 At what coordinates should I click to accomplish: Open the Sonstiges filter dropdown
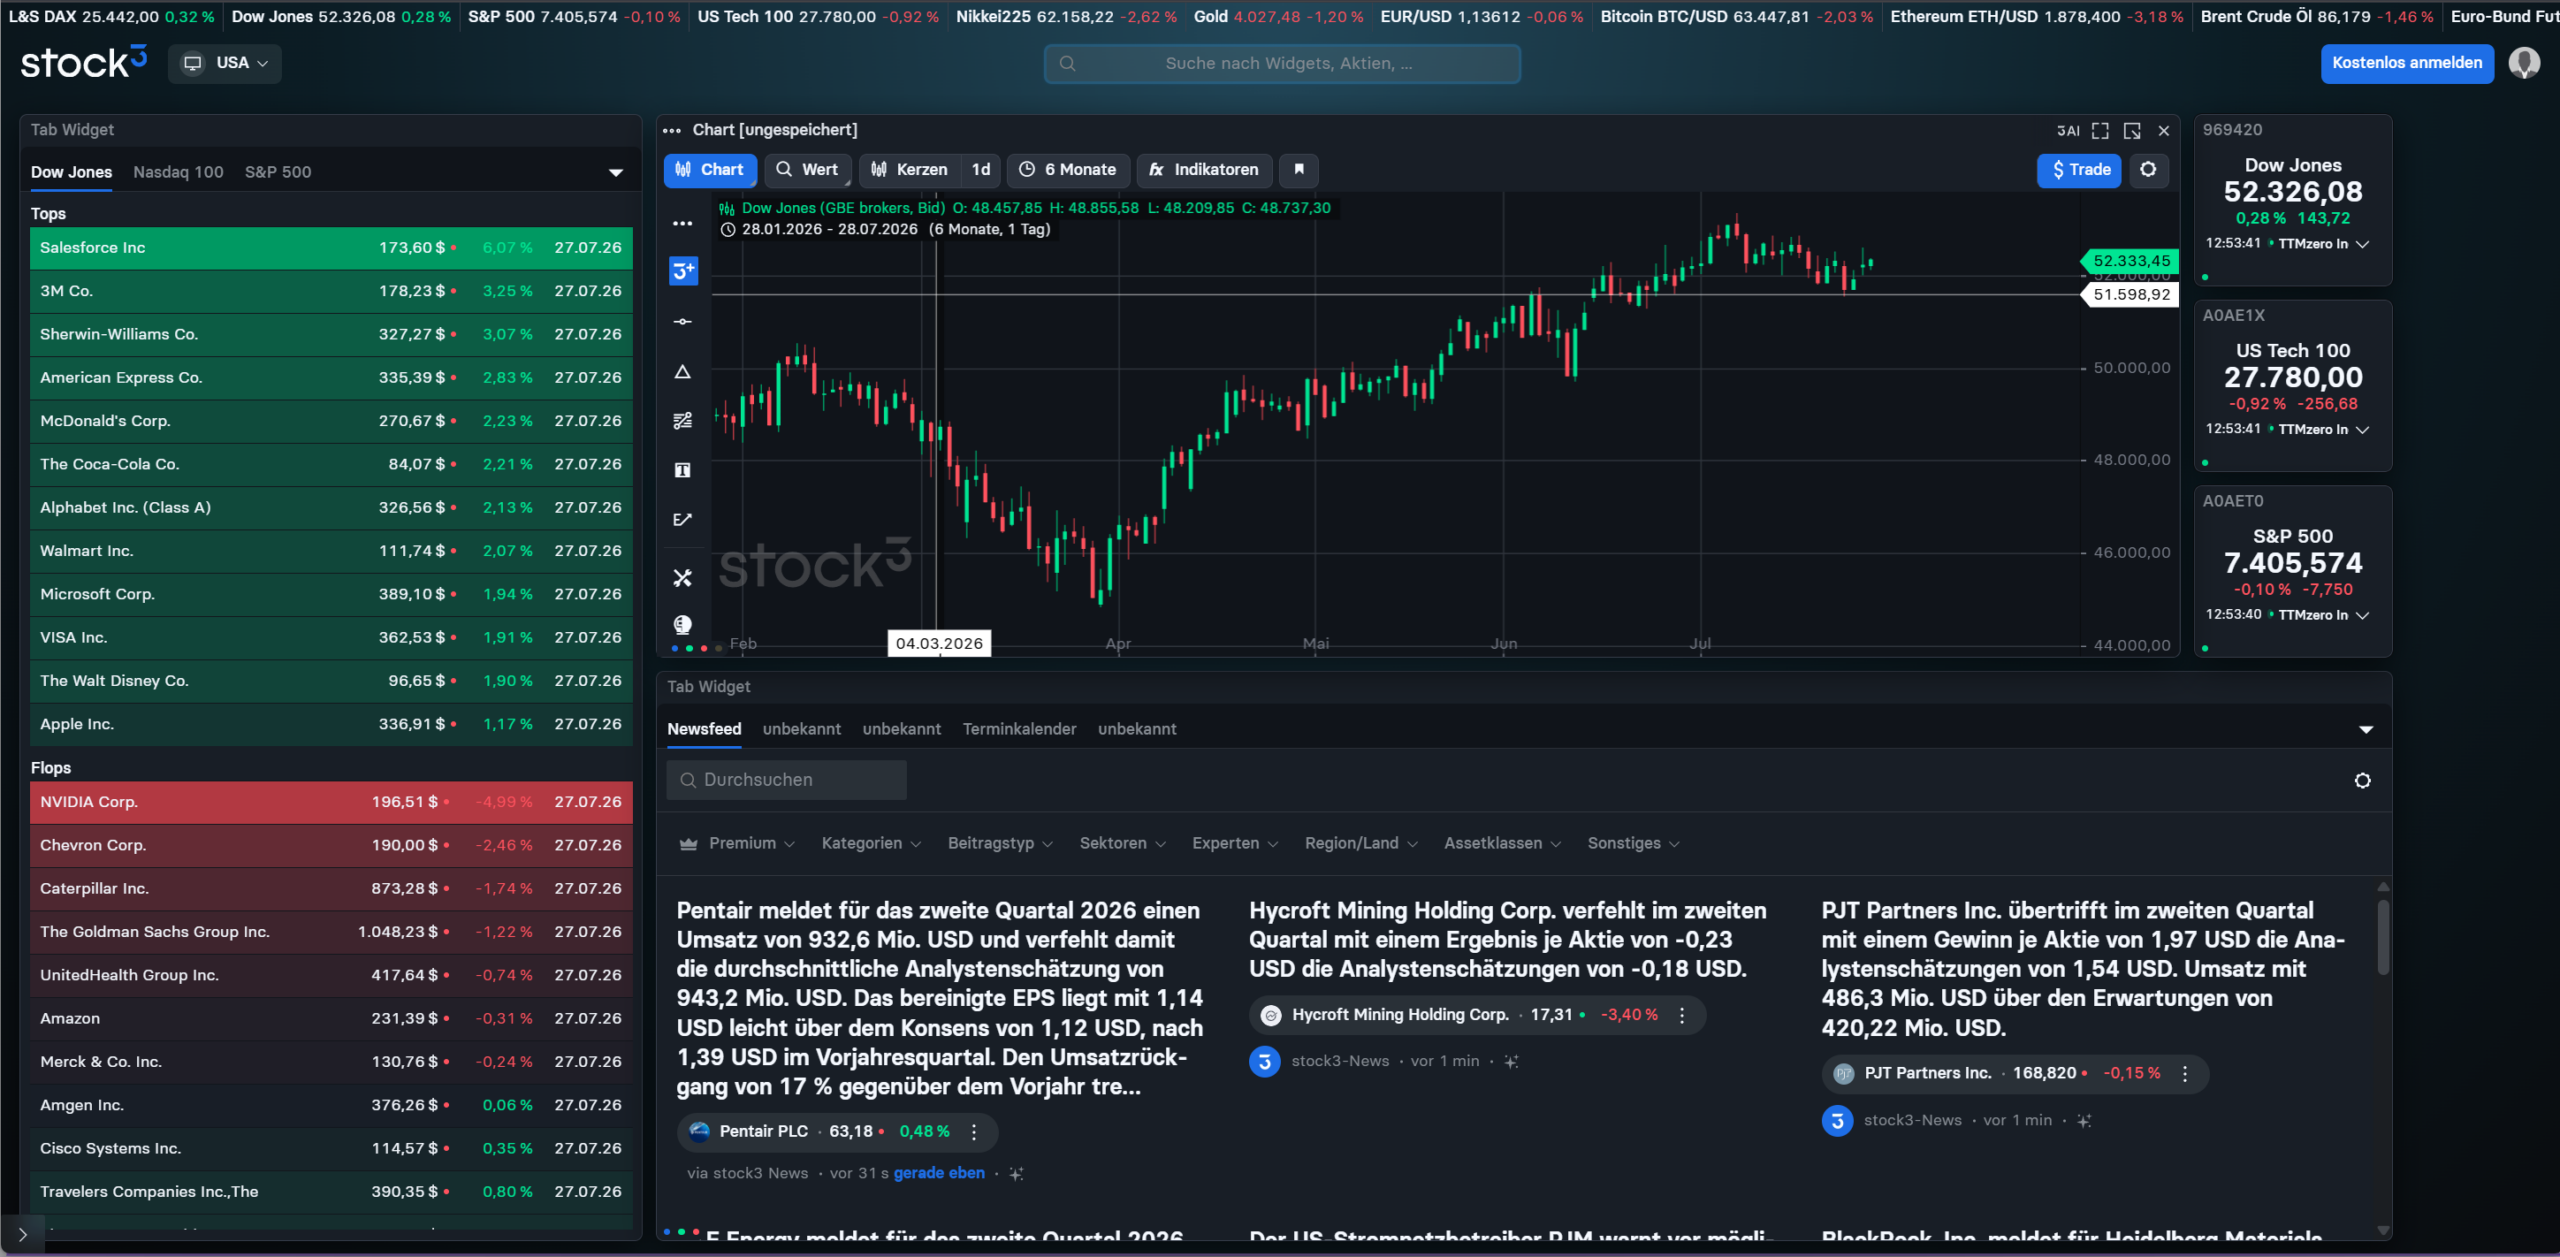point(1633,844)
